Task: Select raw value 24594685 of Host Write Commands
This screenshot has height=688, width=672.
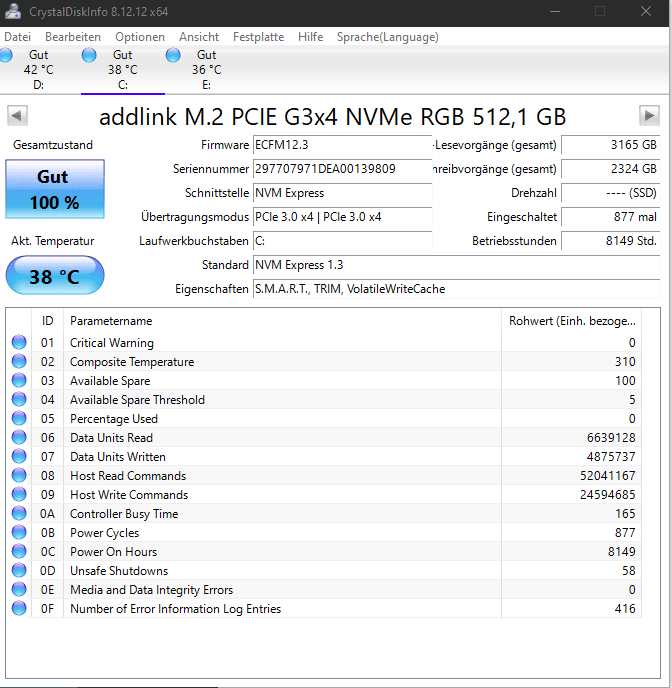Action: click(x=608, y=494)
